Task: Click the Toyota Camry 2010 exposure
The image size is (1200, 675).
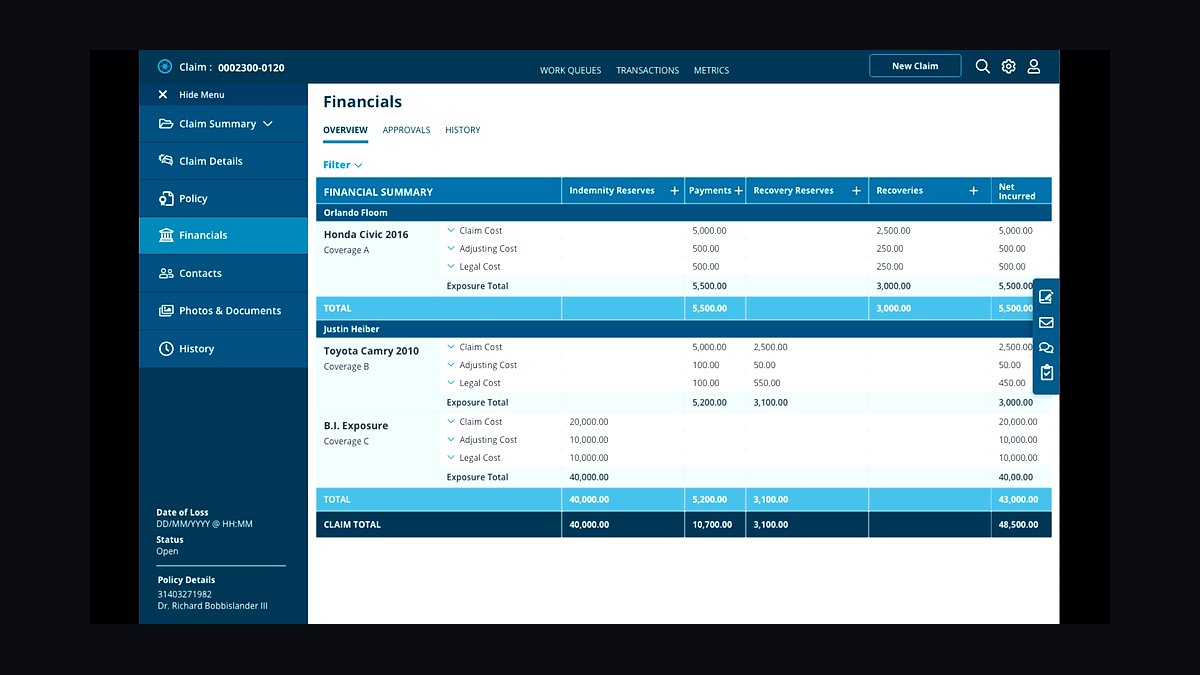Action: (x=372, y=351)
